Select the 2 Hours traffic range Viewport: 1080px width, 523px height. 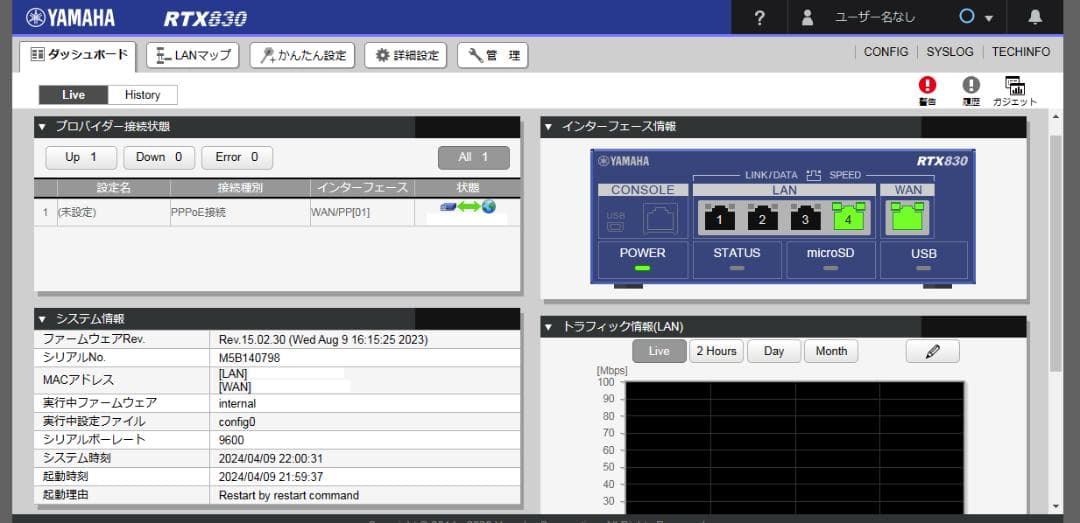point(716,351)
